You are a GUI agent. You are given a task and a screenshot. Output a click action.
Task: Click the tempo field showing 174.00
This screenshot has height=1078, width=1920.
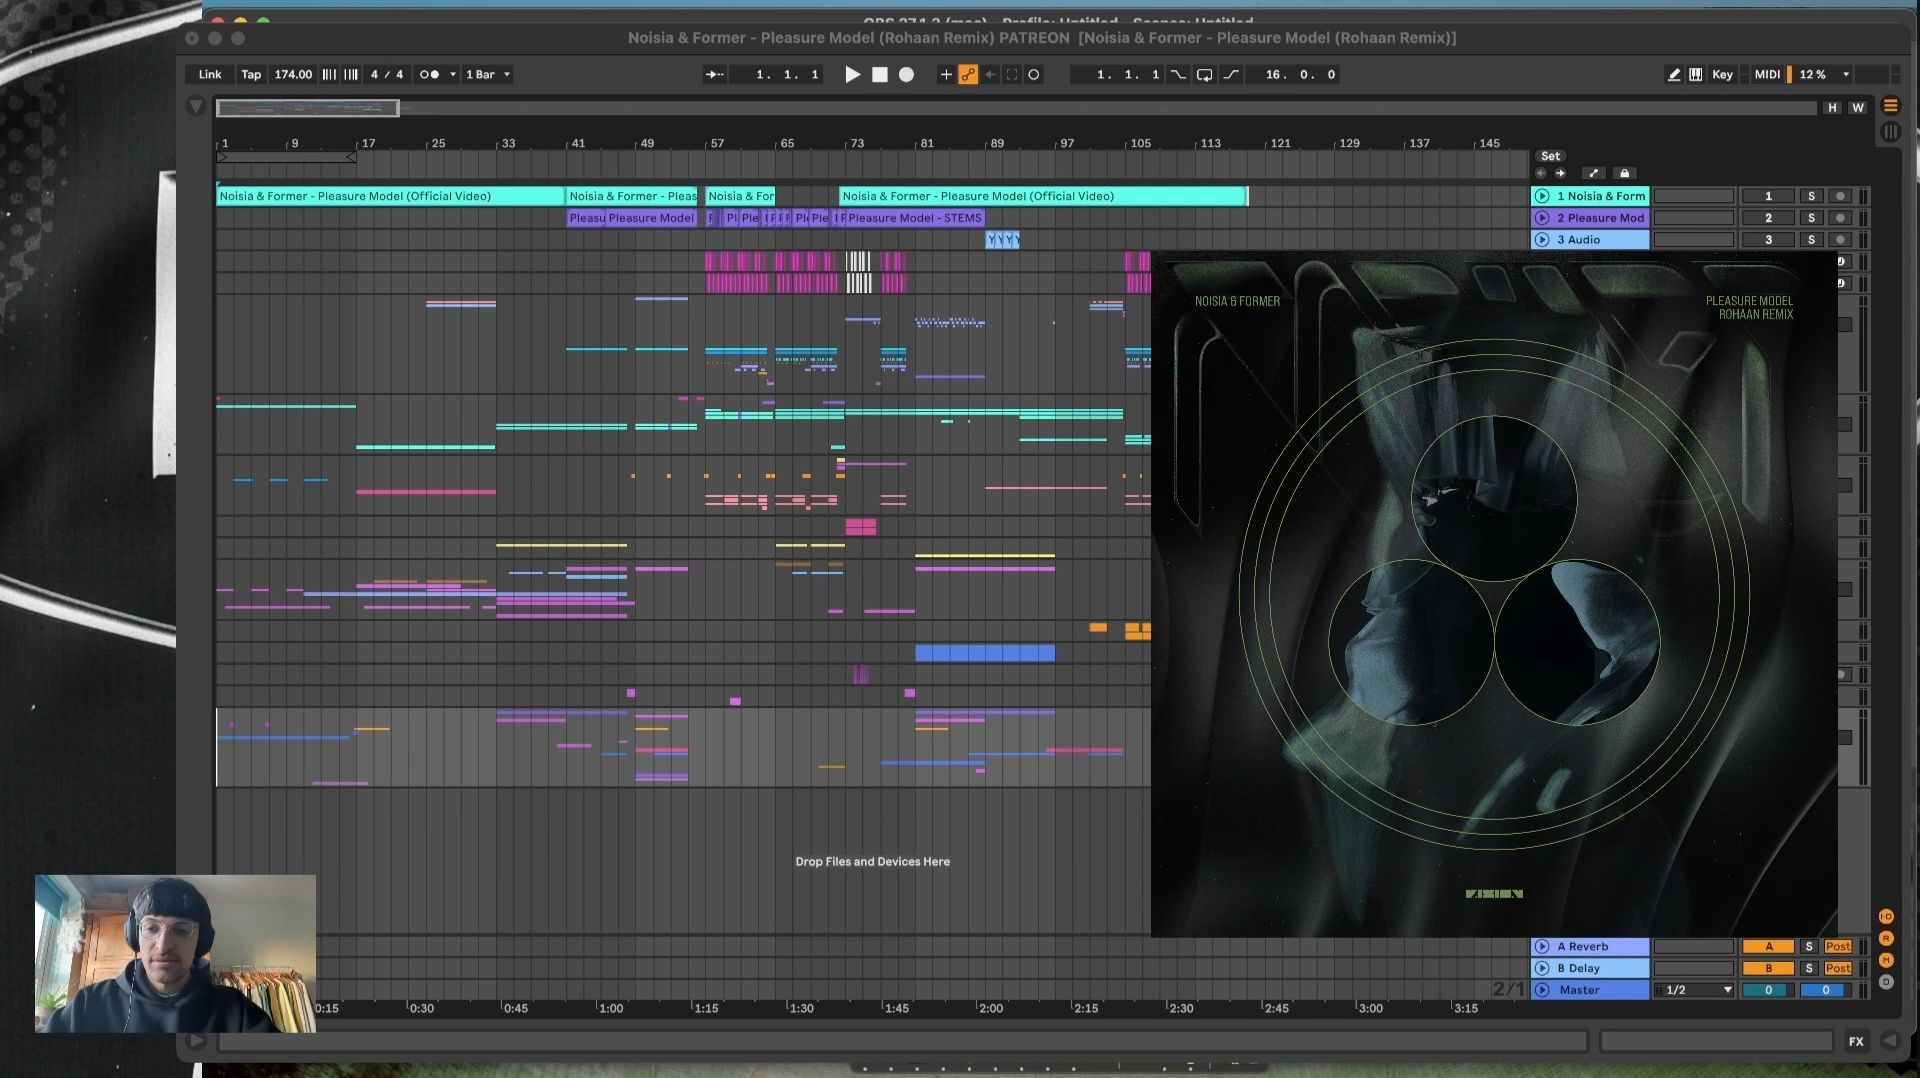click(293, 74)
